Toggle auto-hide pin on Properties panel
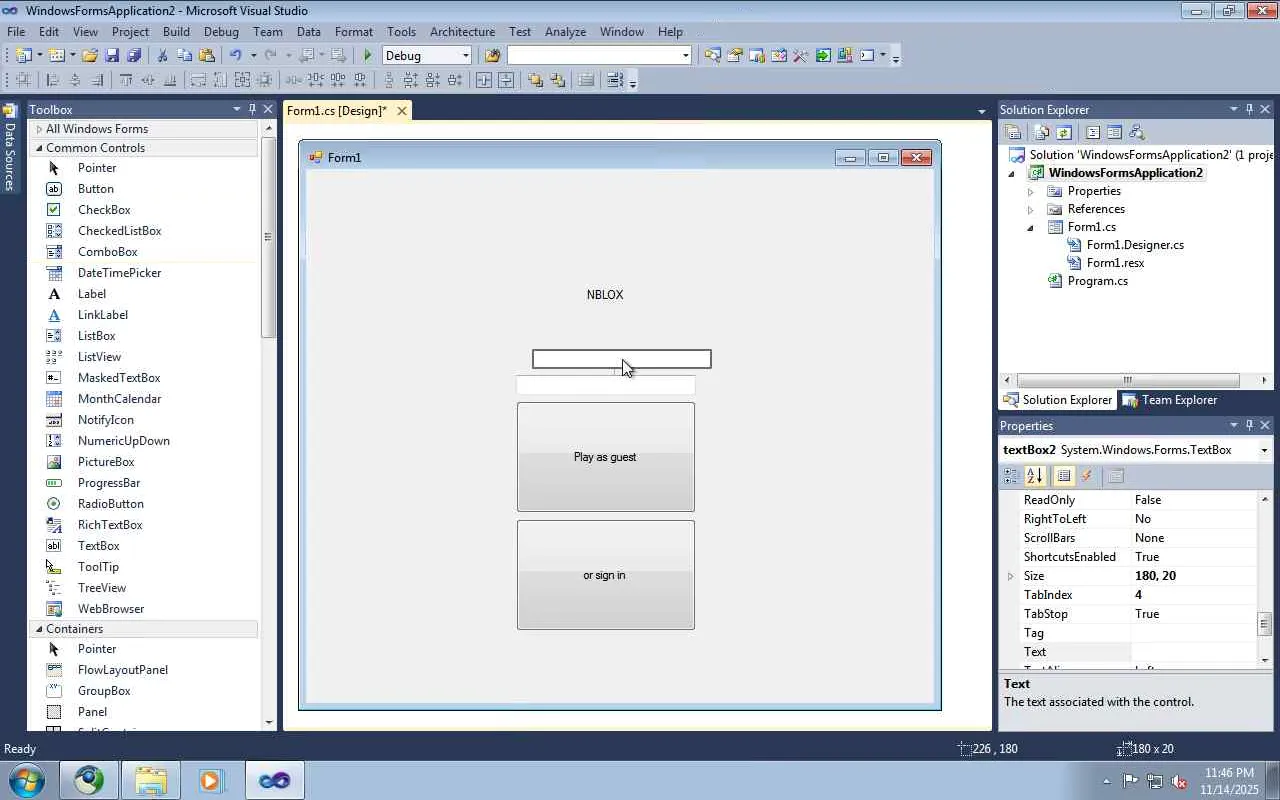 [x=1249, y=425]
